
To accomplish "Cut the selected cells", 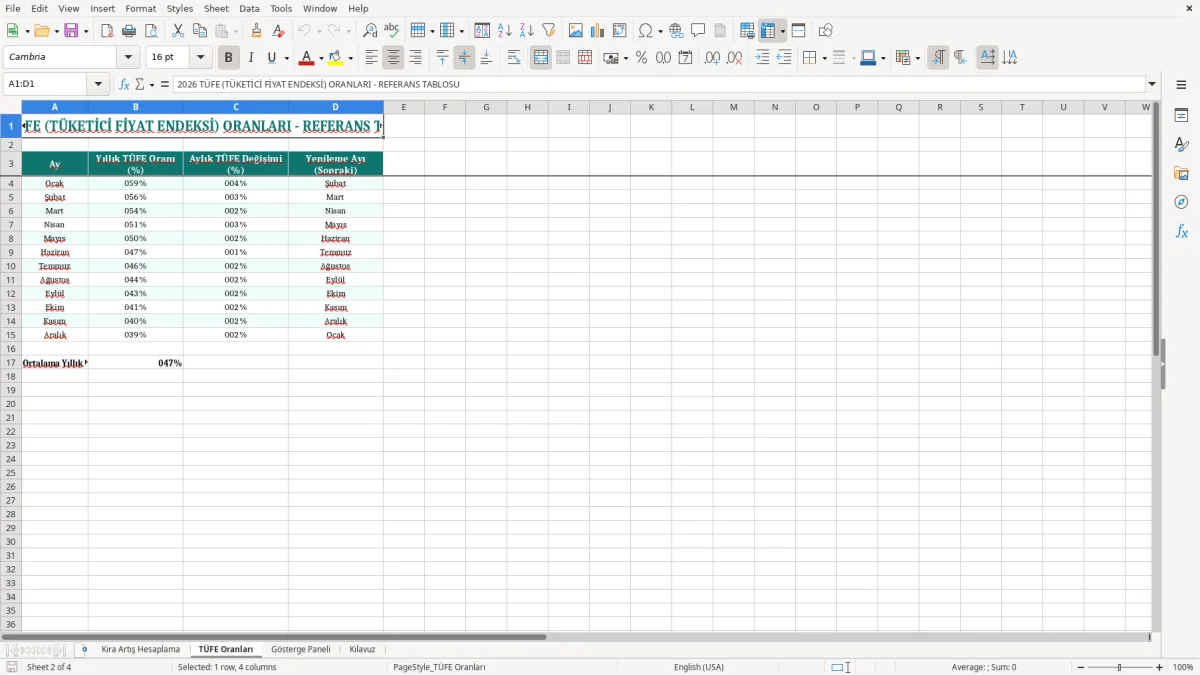I will 178,31.
